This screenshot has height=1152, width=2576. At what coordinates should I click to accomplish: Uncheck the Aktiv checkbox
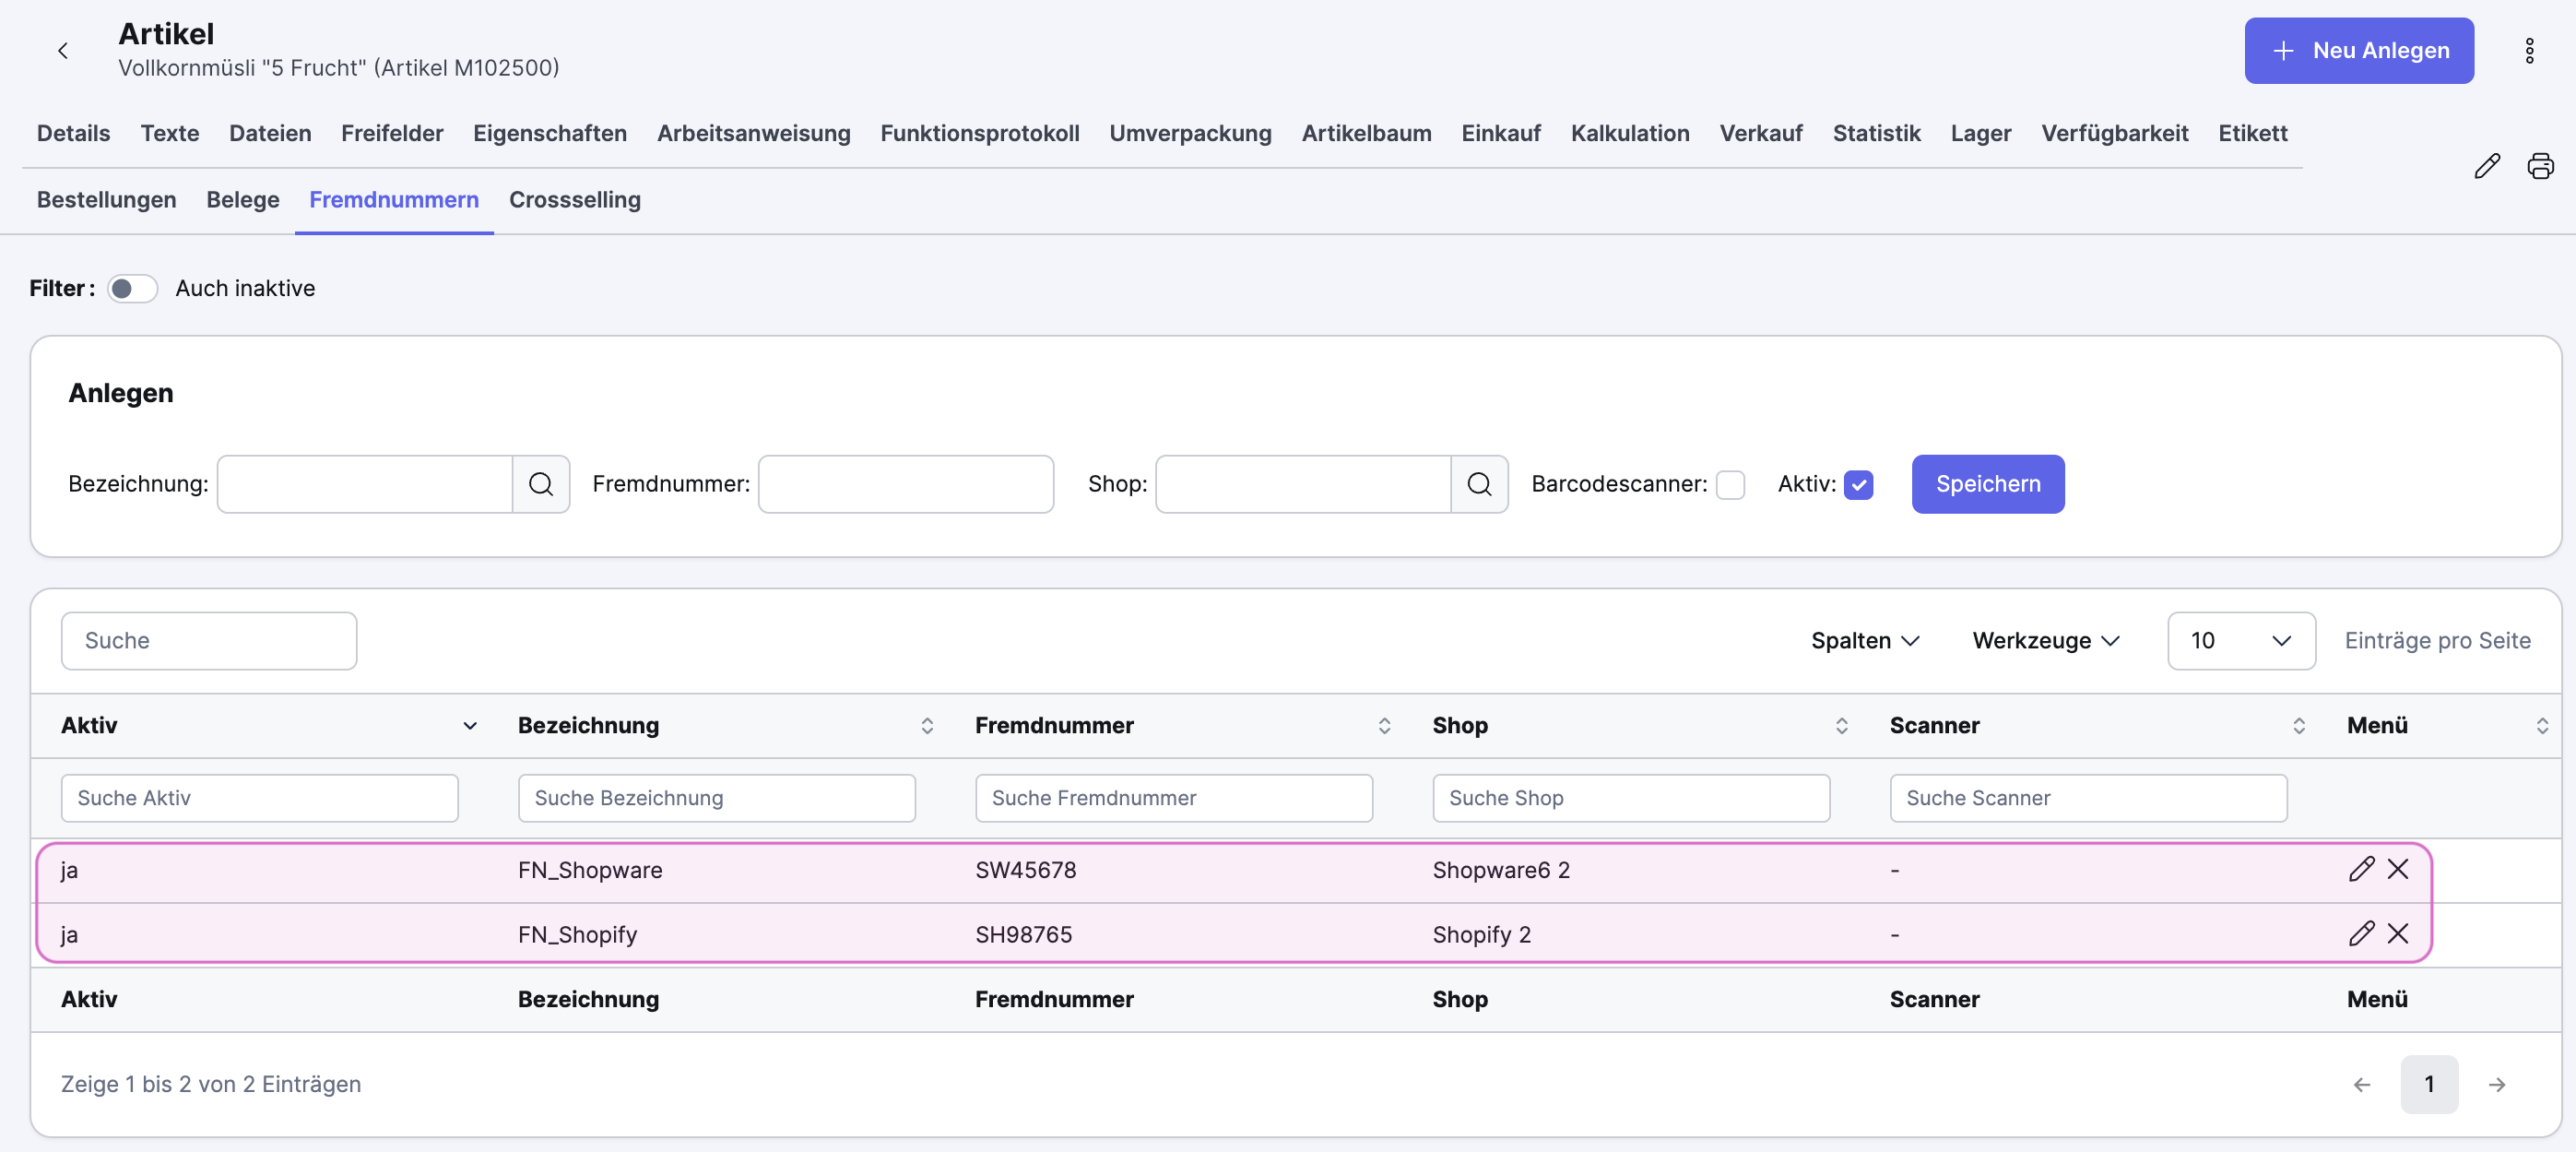pyautogui.click(x=1858, y=485)
